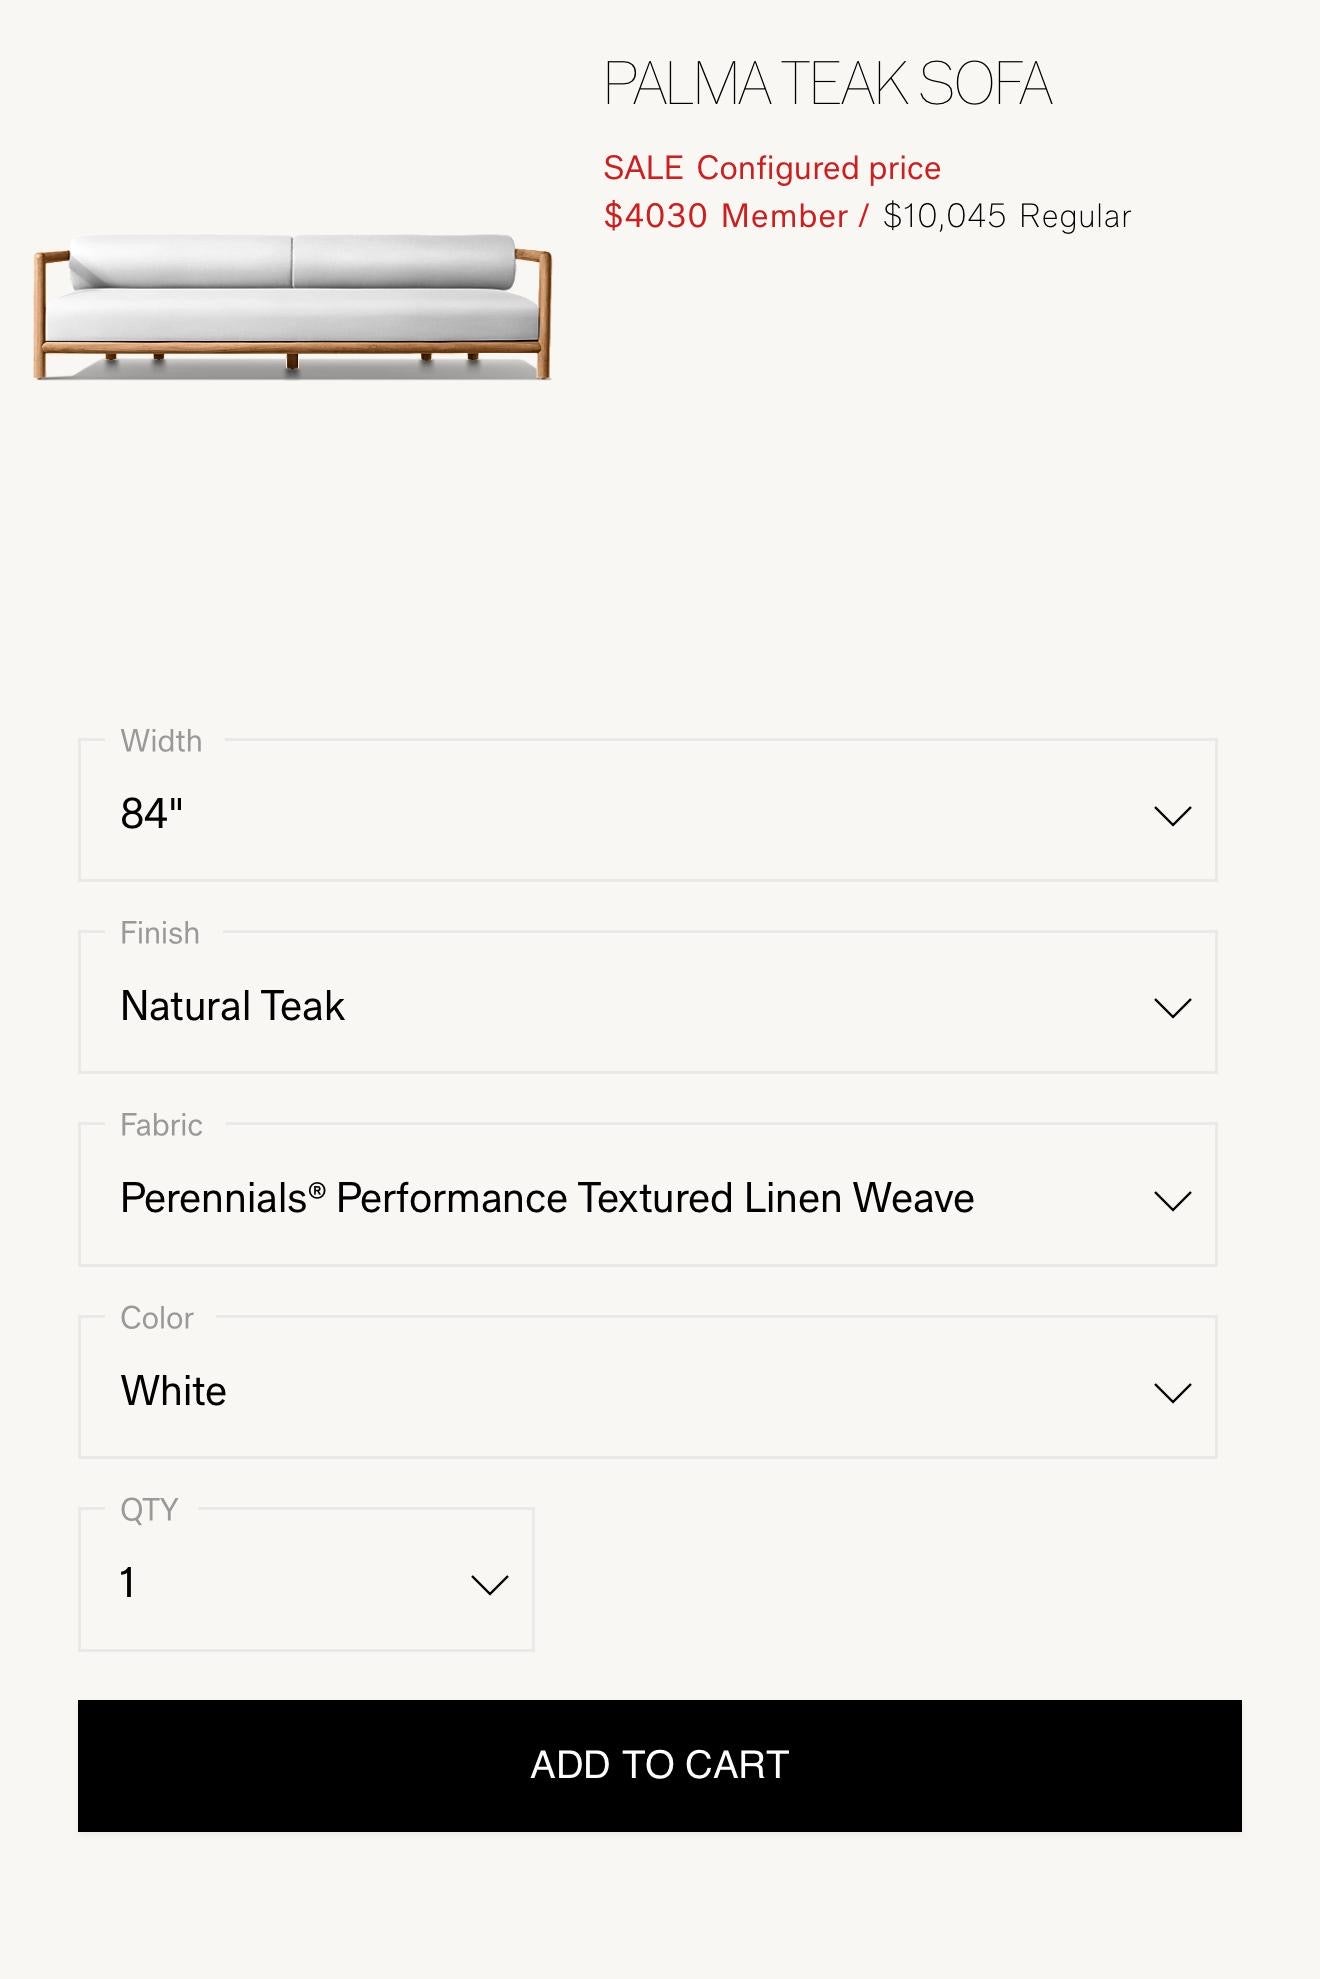This screenshot has width=1320, height=1979.
Task: Click the chevron arrow in the Fabric field
Action: 1172,1200
